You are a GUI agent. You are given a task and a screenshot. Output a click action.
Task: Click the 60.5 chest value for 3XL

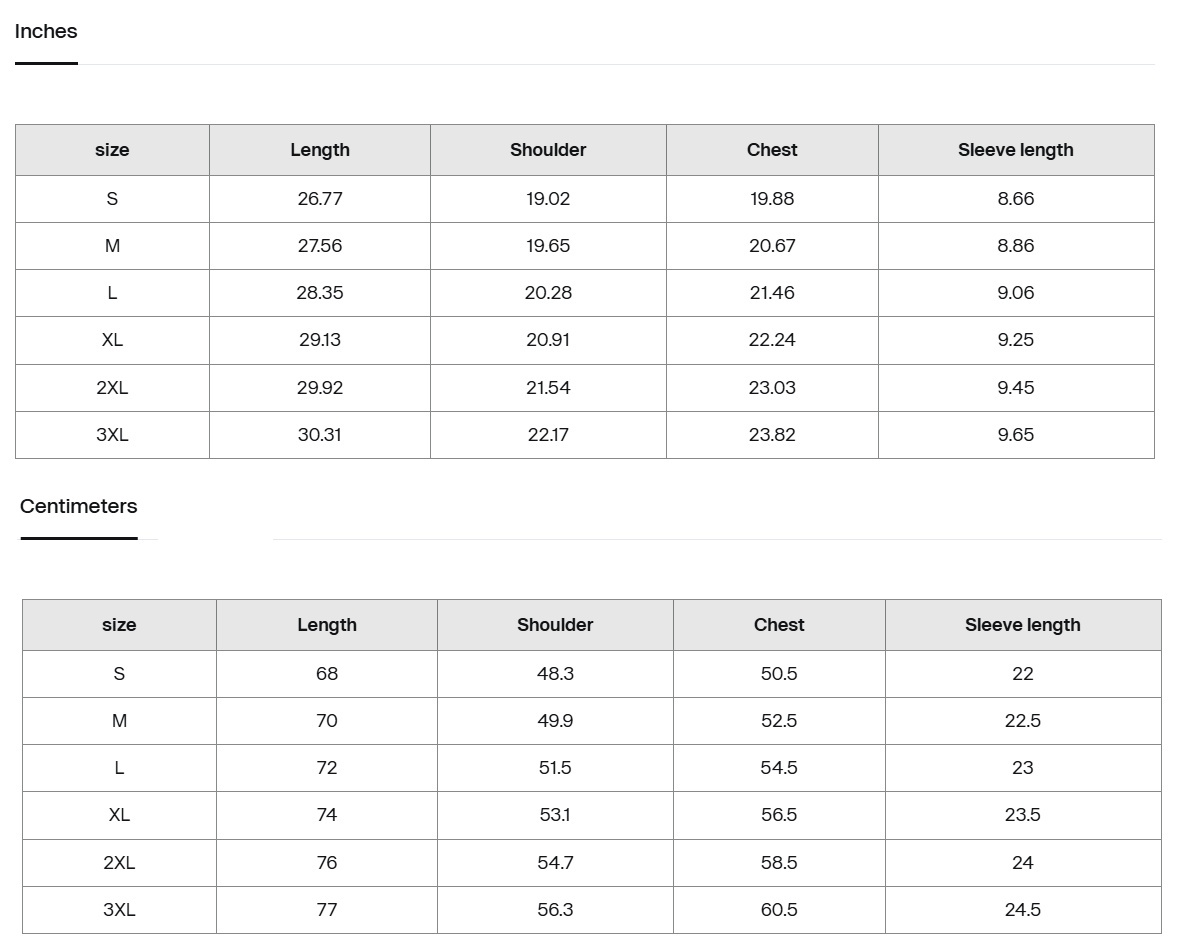point(779,910)
